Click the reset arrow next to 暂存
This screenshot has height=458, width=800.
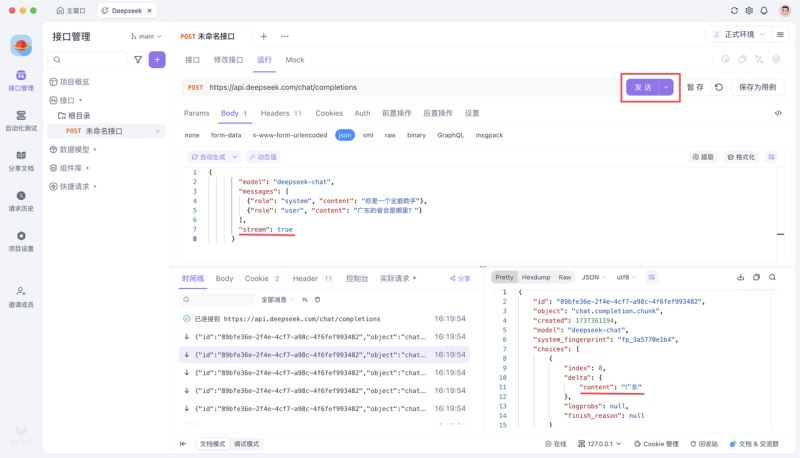click(x=718, y=87)
